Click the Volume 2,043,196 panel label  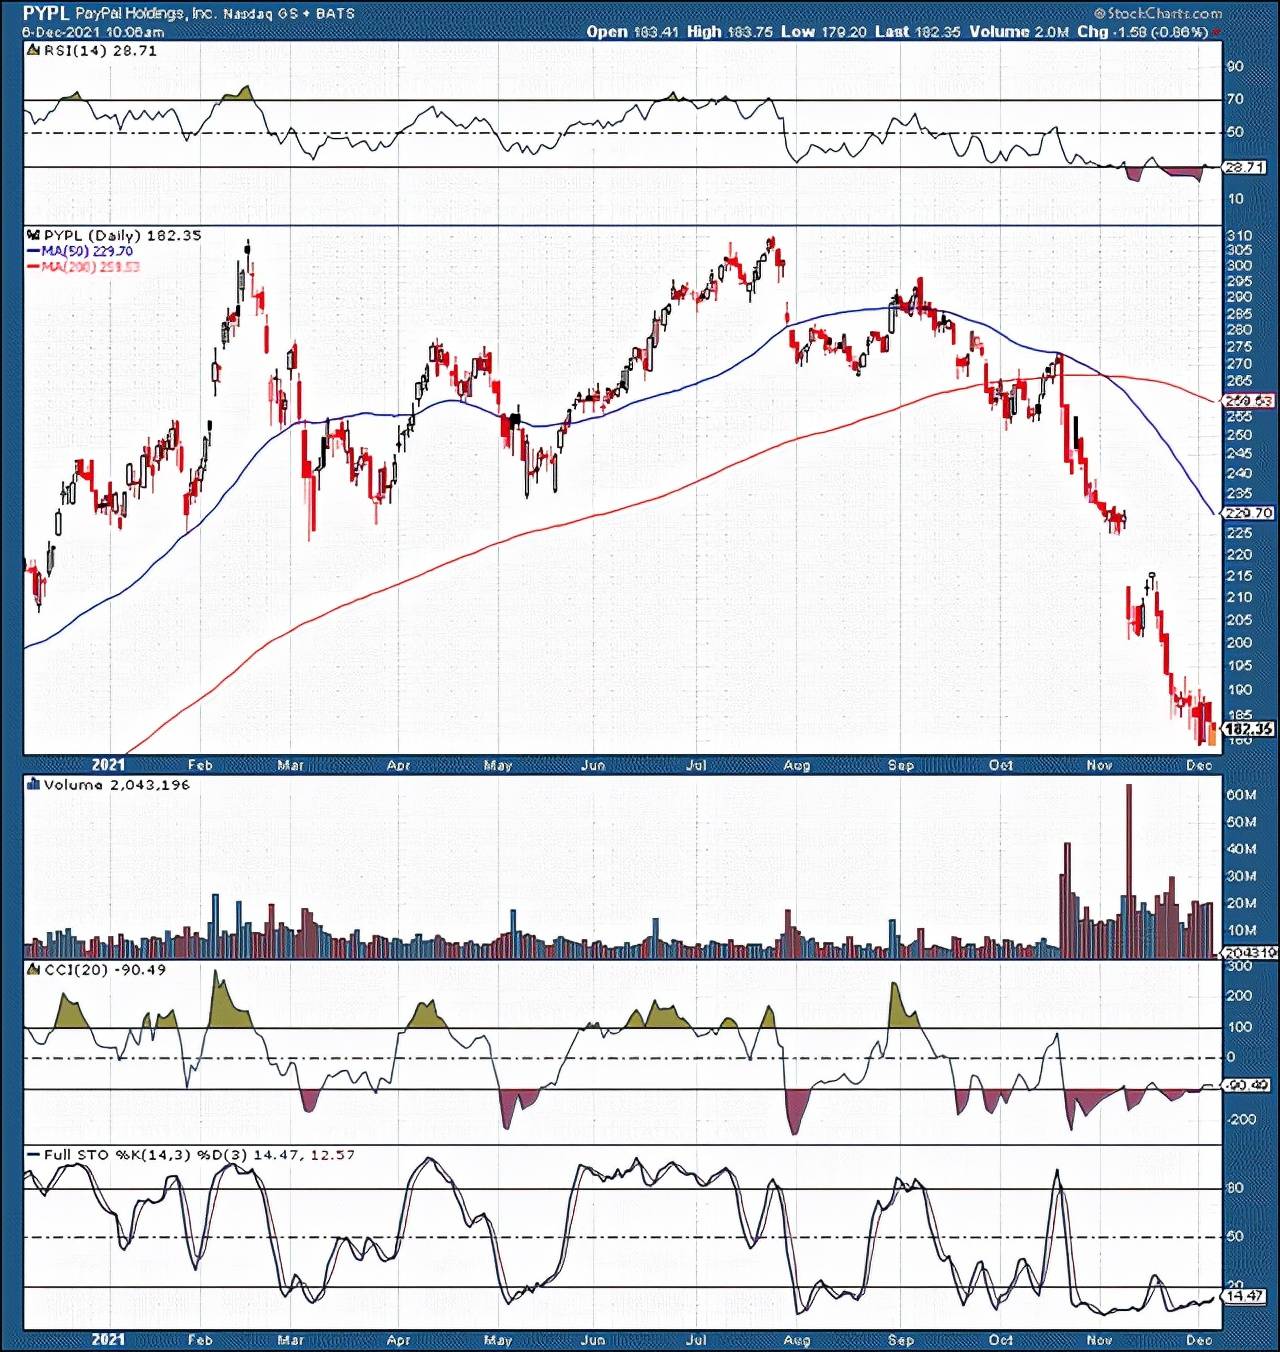[x=116, y=785]
